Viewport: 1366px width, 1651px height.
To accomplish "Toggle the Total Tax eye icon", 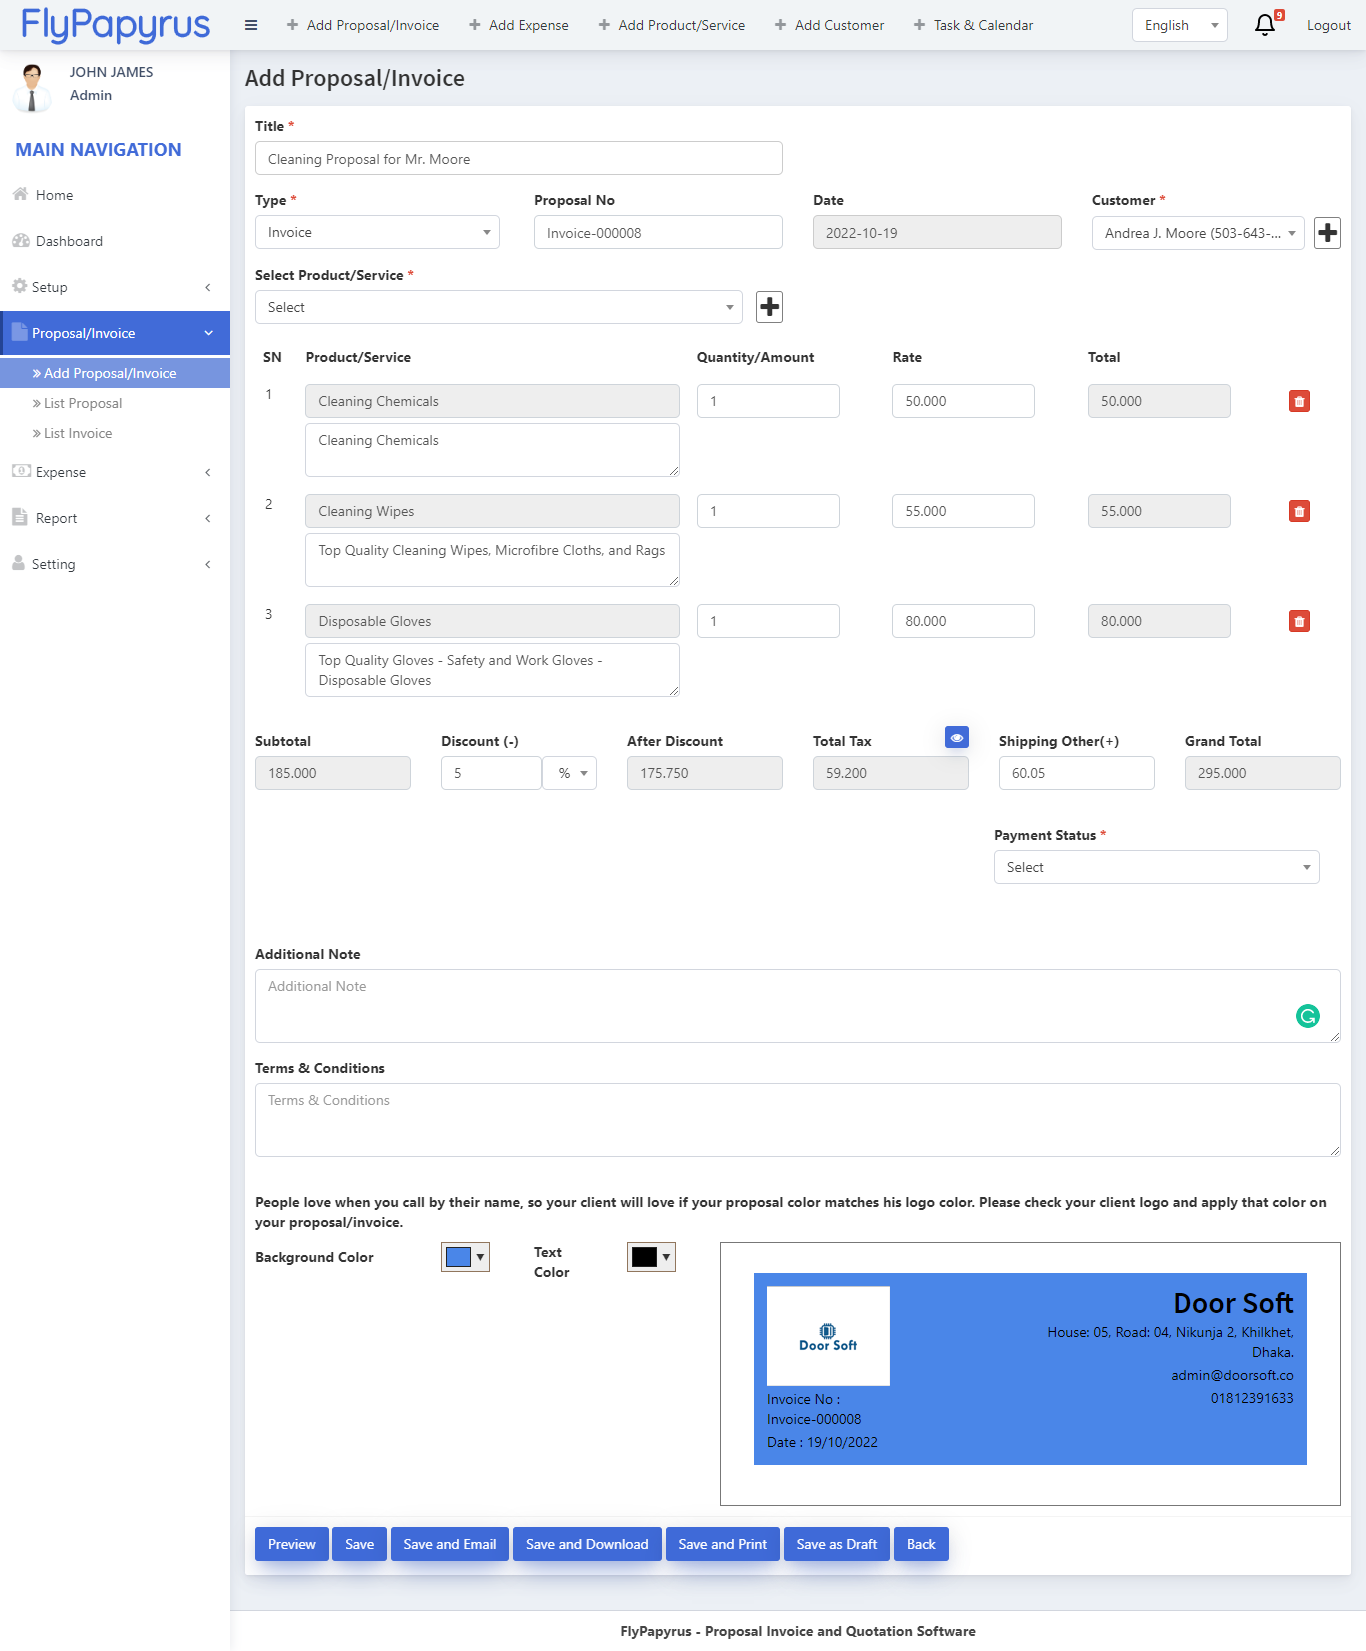I will click(957, 737).
